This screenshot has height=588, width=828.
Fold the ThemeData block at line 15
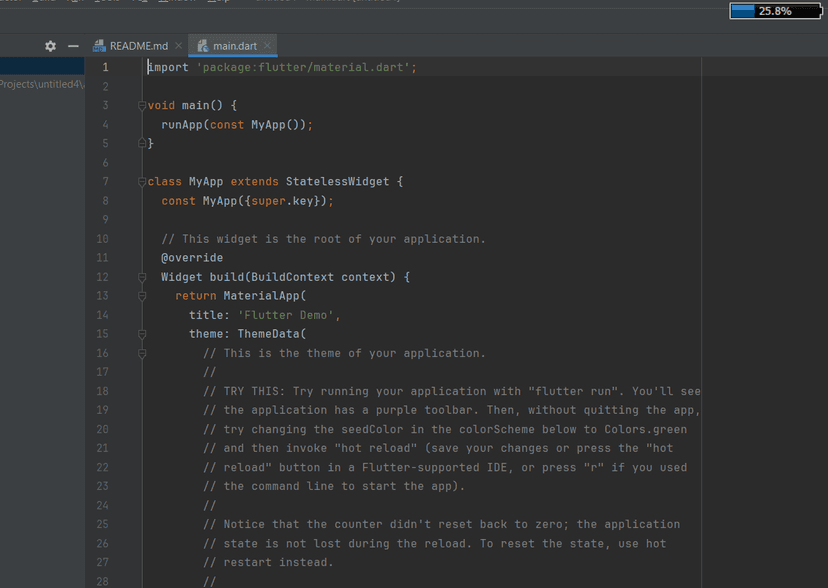(x=142, y=334)
